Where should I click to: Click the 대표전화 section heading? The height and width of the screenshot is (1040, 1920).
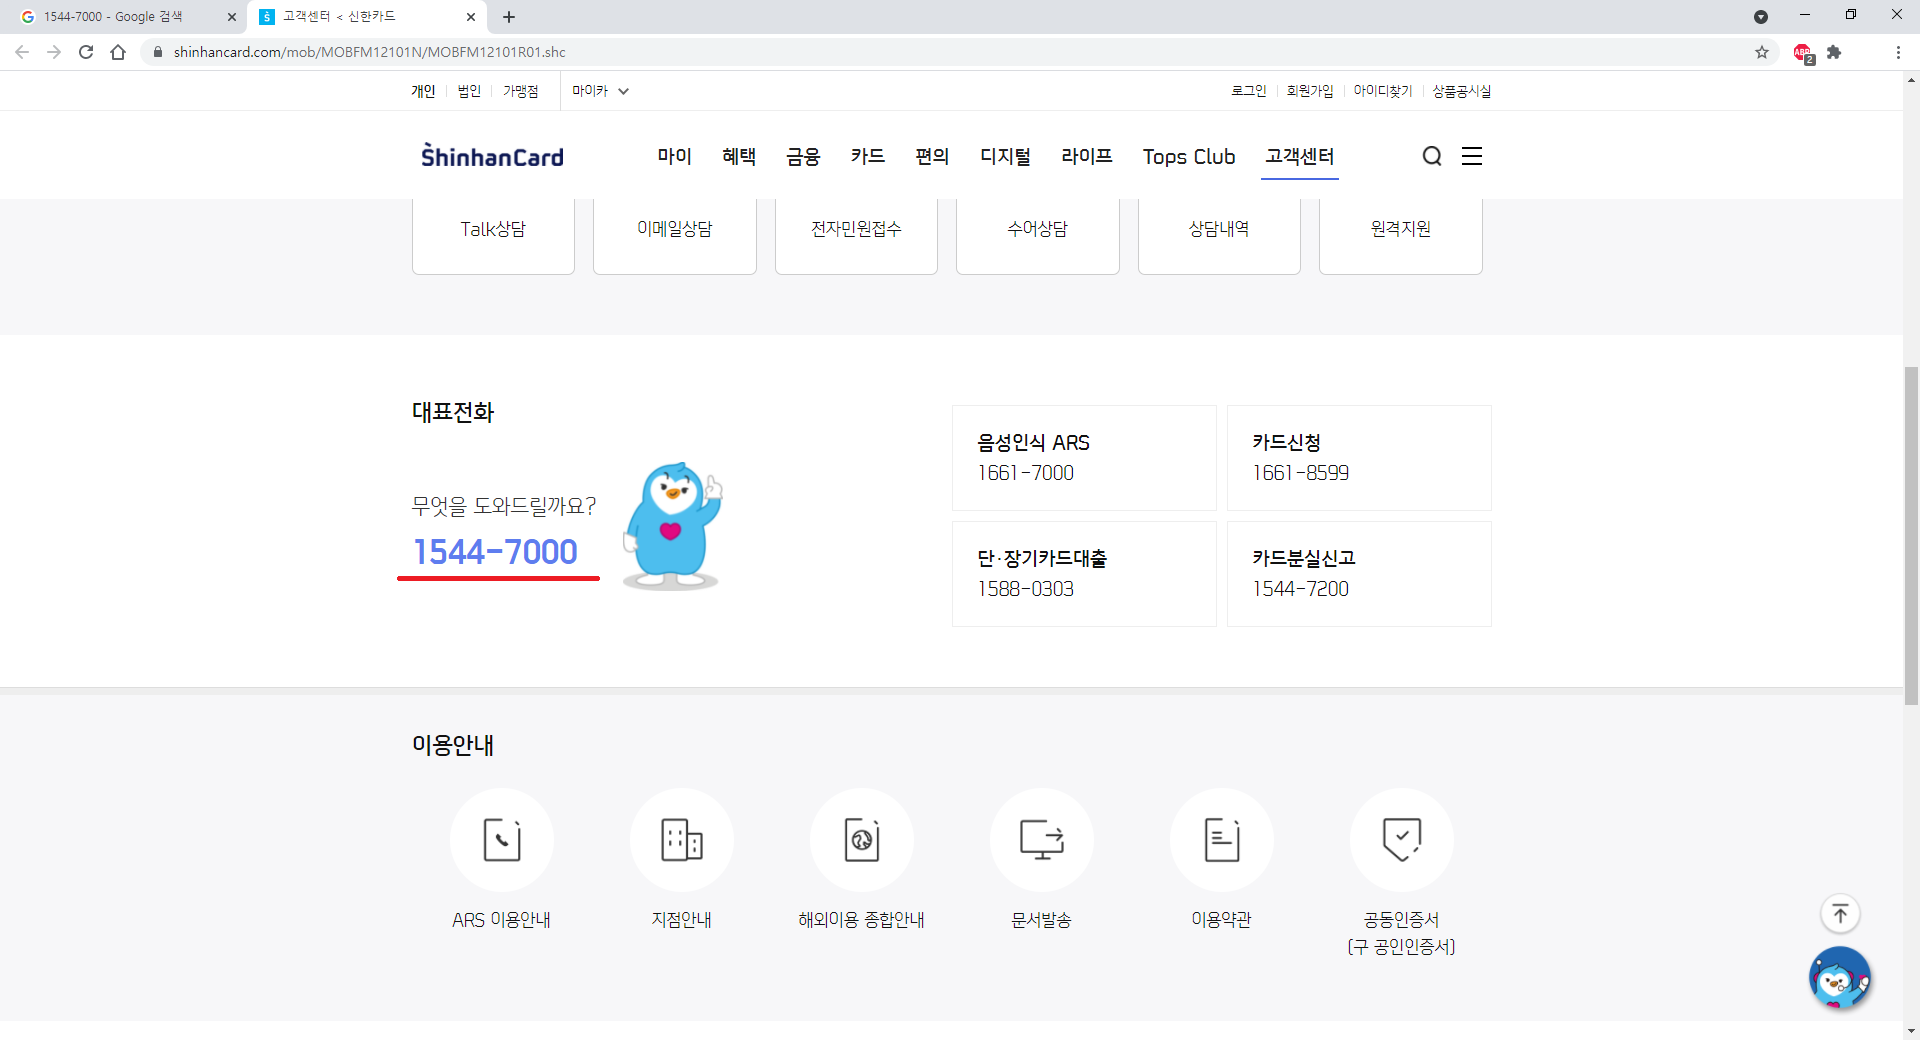pos(453,412)
